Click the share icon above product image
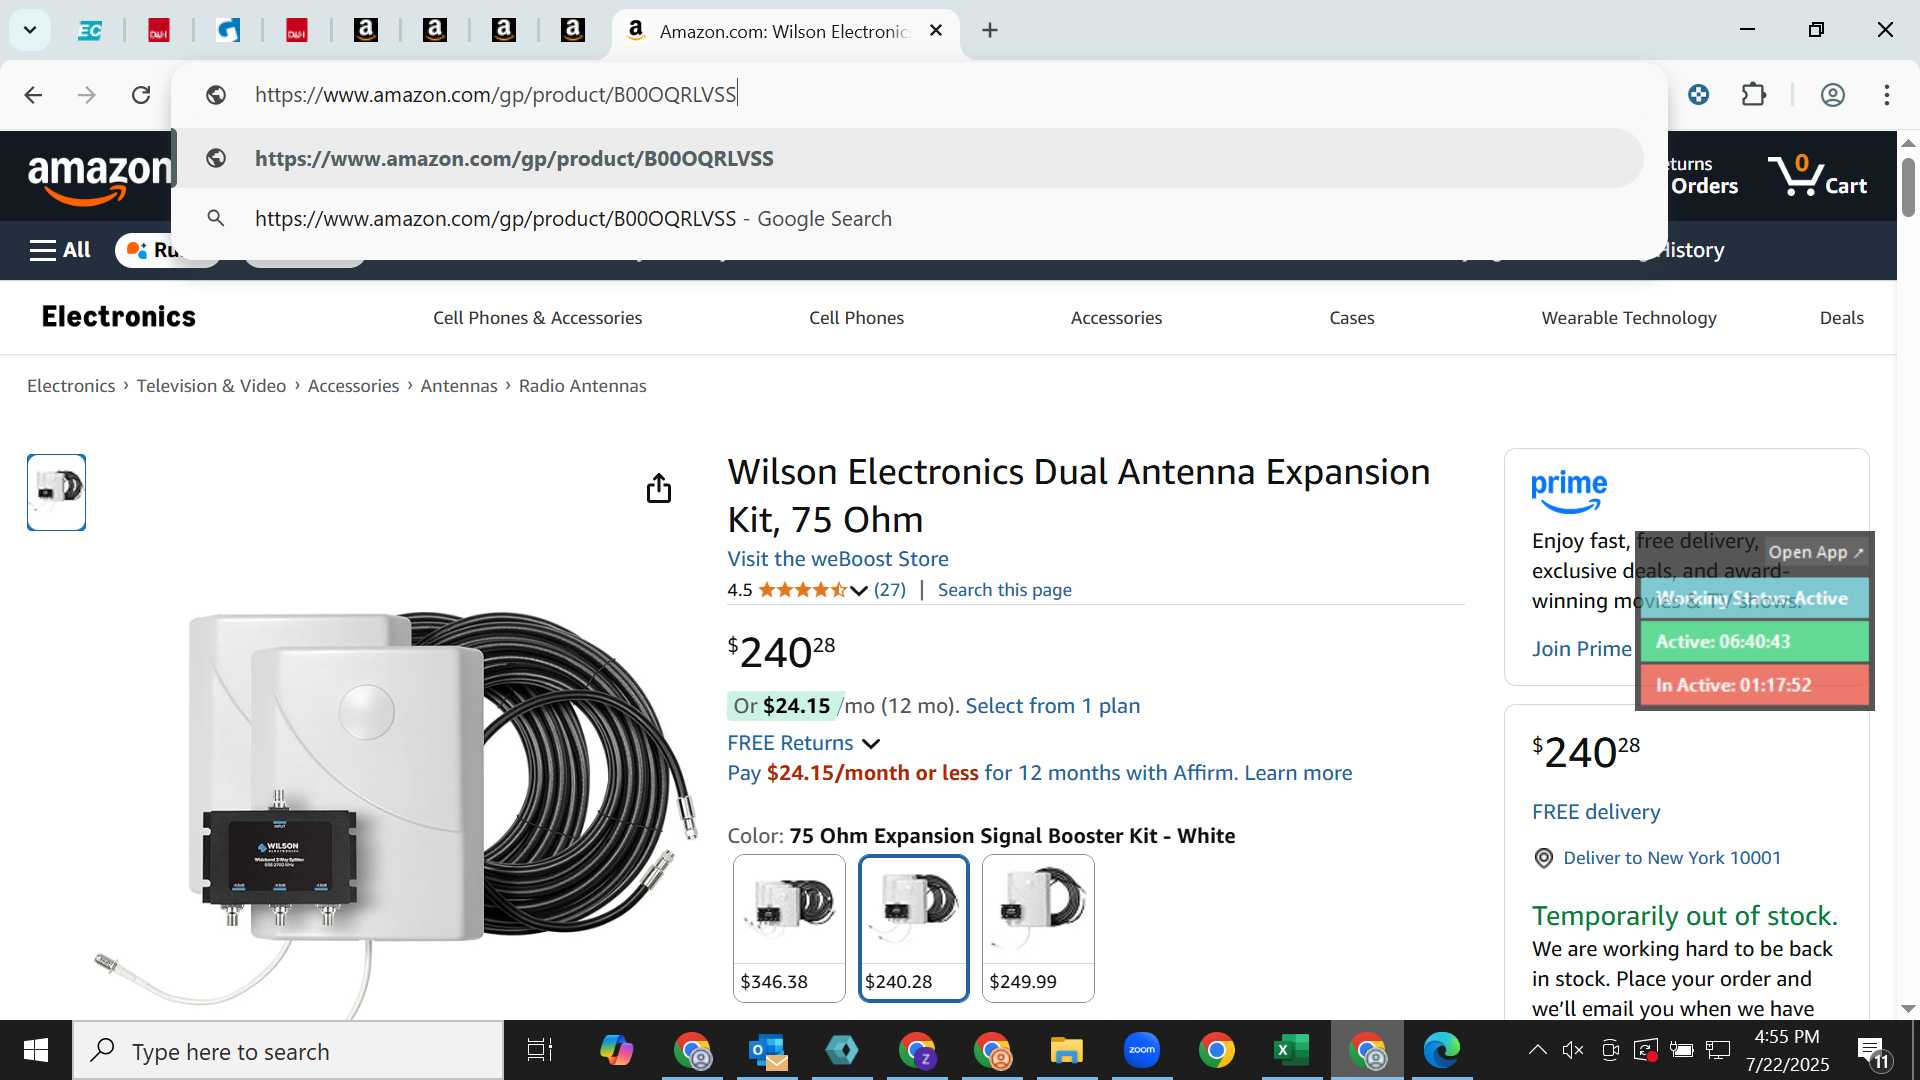 [x=658, y=488]
